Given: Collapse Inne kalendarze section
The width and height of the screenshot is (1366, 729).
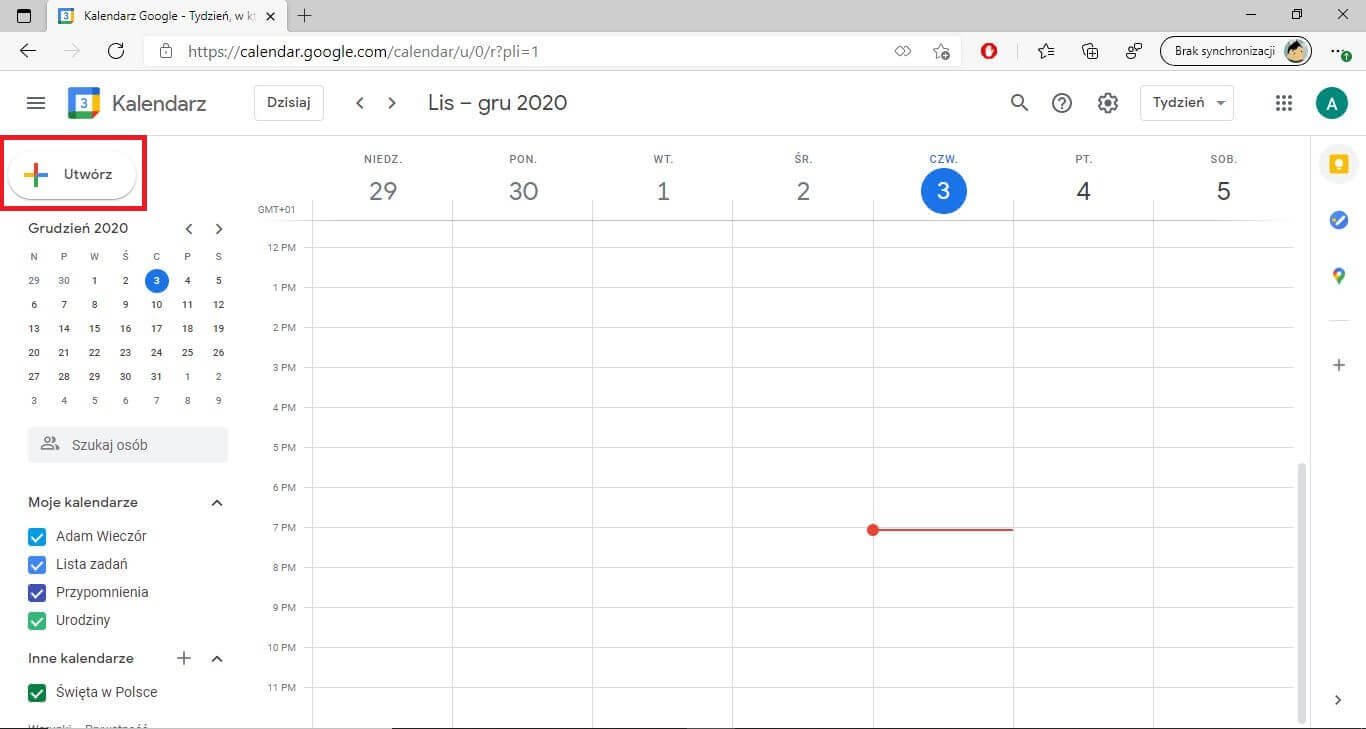Looking at the screenshot, I should (x=217, y=658).
